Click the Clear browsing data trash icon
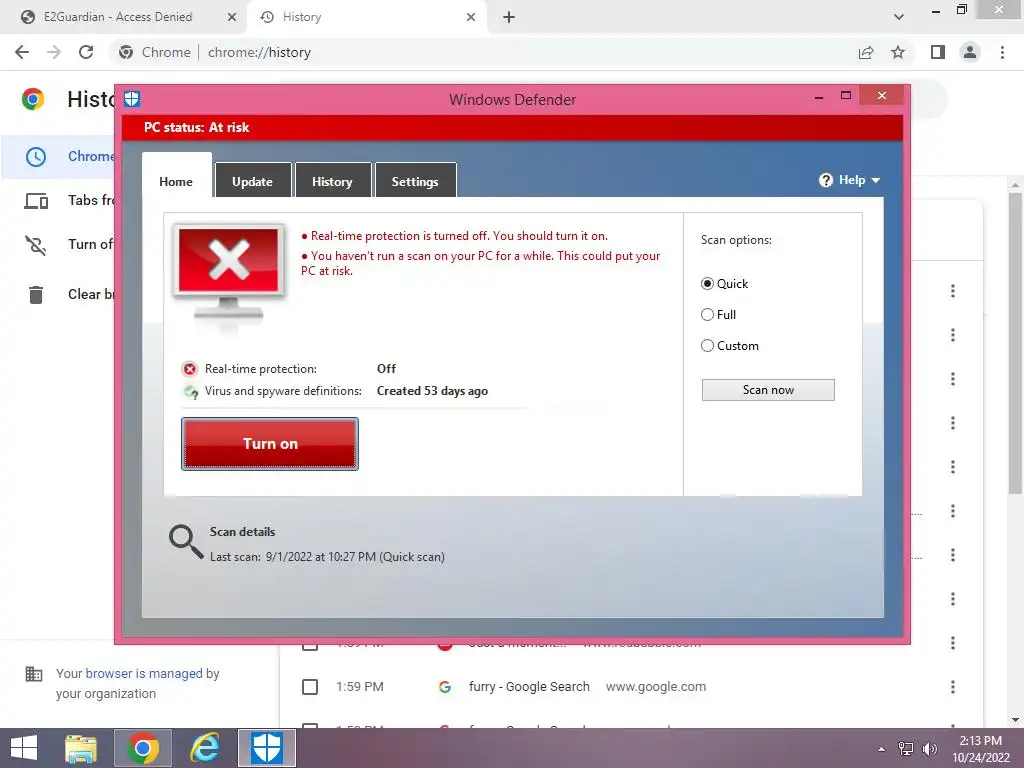This screenshot has height=768, width=1024. (36, 295)
